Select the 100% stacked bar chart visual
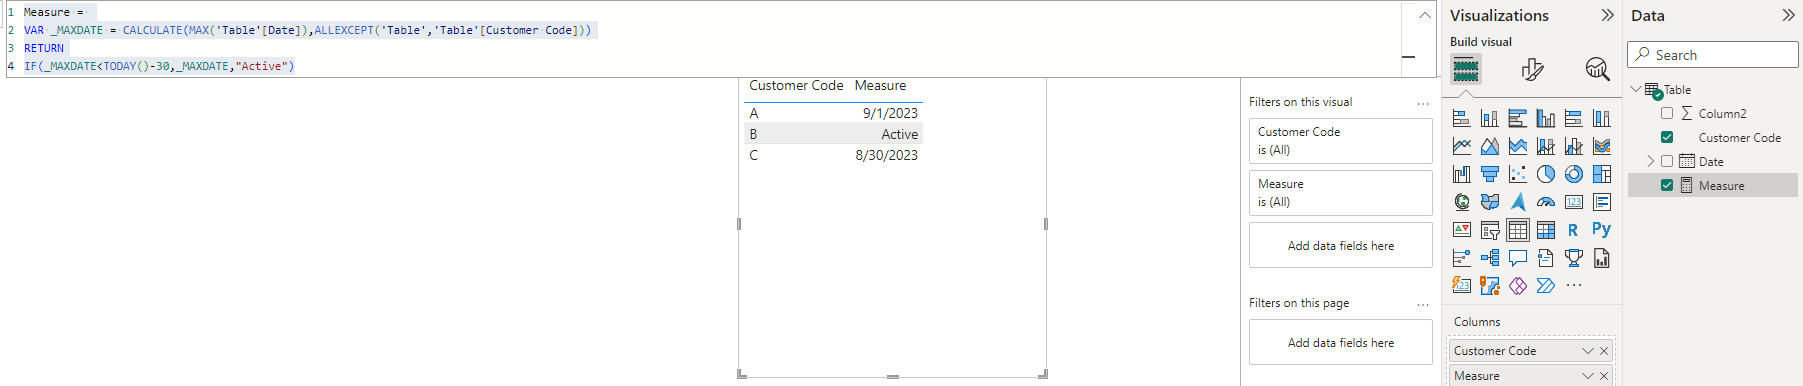Image resolution: width=1803 pixels, height=386 pixels. 1573,118
